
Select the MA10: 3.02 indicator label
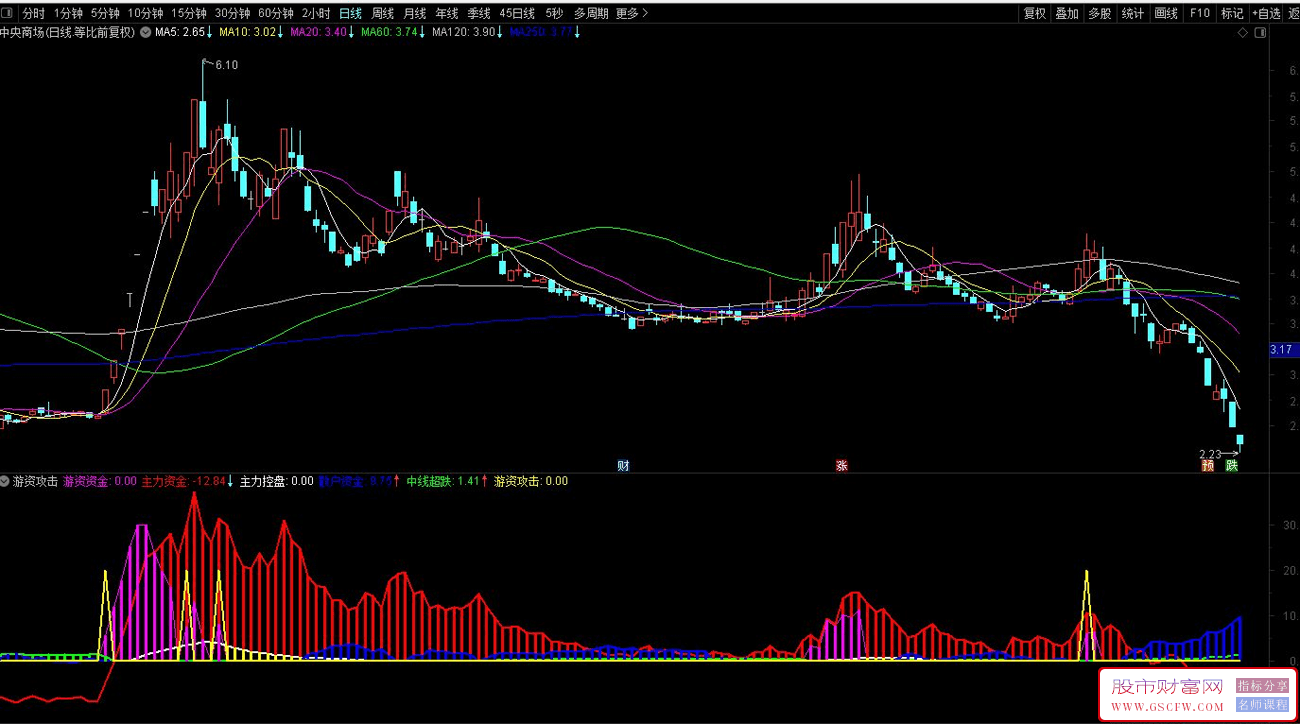[247, 32]
